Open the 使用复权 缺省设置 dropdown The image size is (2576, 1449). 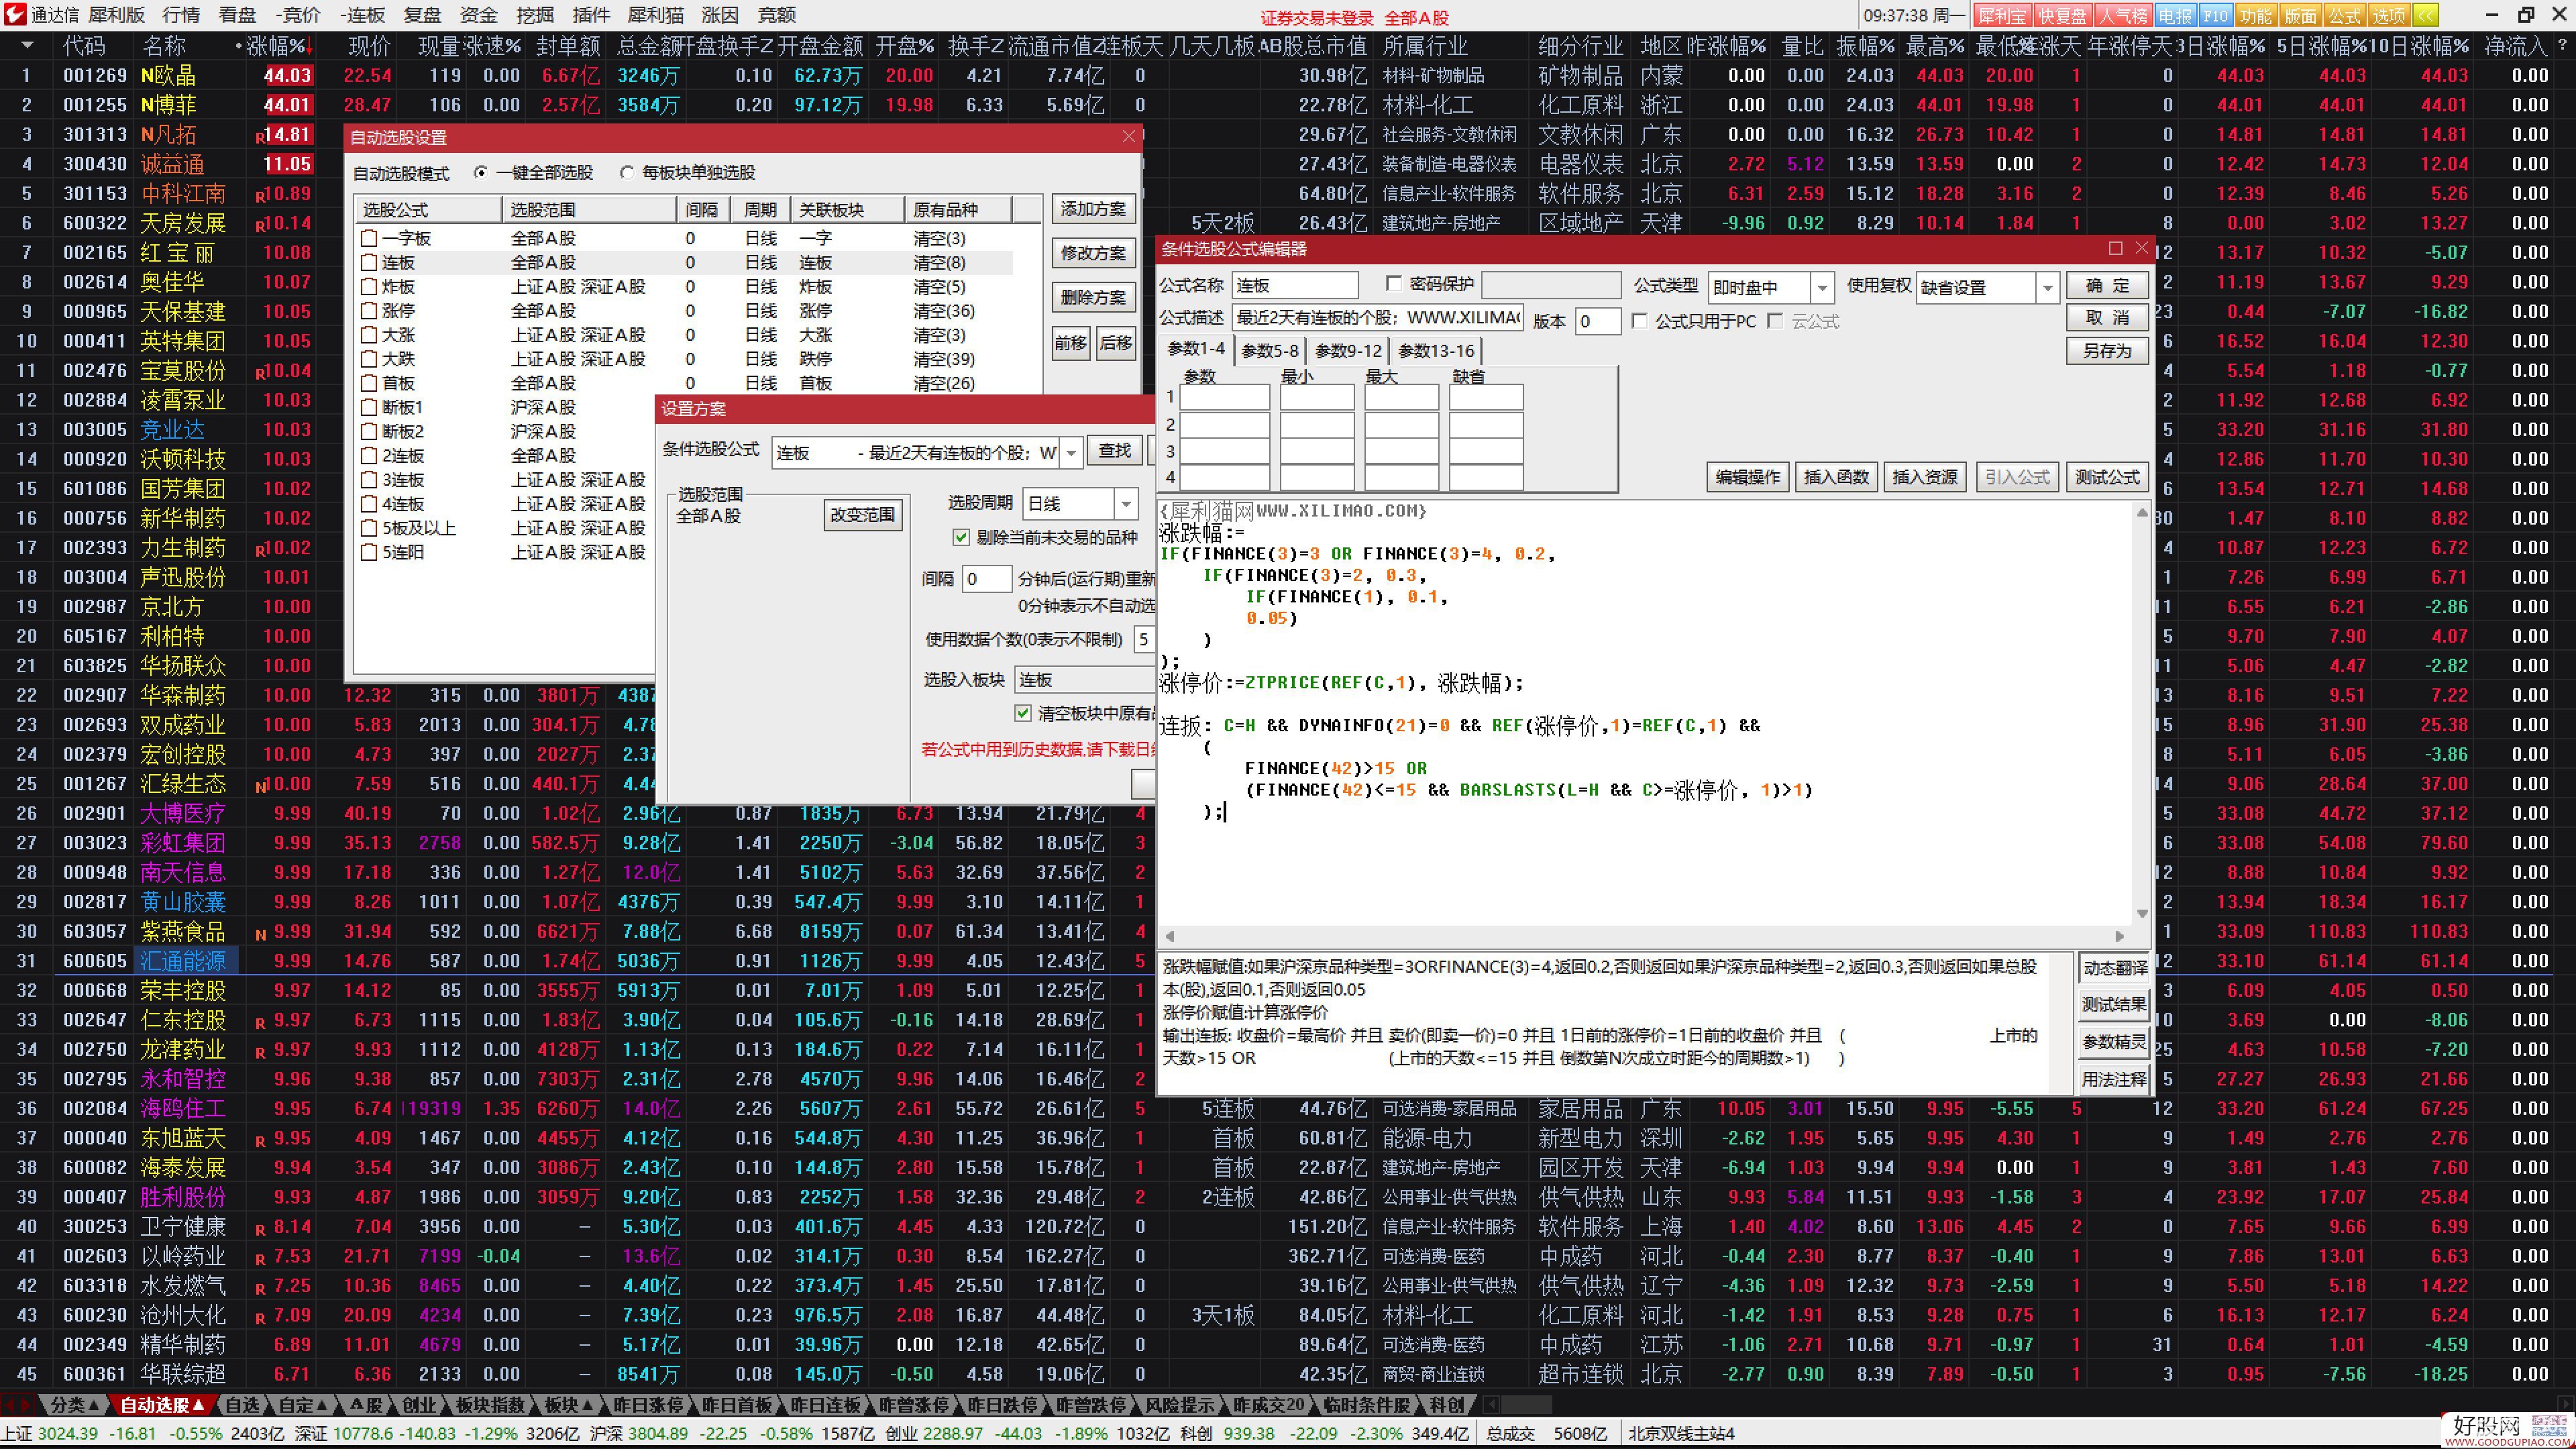coord(2047,288)
